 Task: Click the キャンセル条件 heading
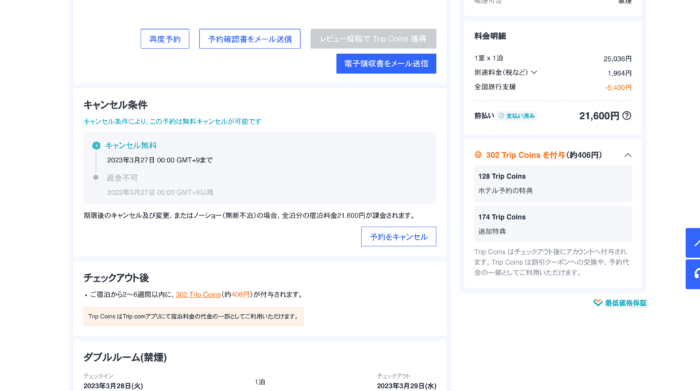click(115, 105)
